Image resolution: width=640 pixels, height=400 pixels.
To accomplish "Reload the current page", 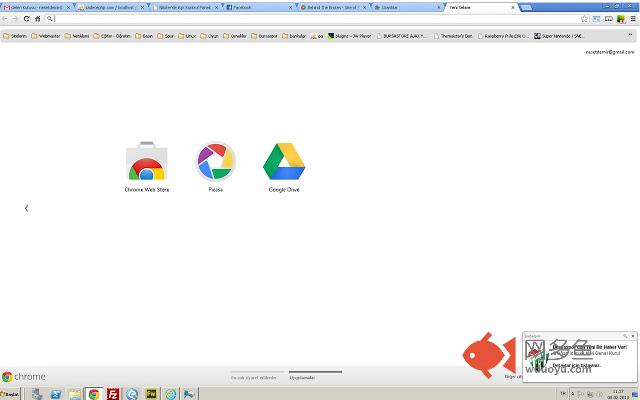I will [27, 19].
